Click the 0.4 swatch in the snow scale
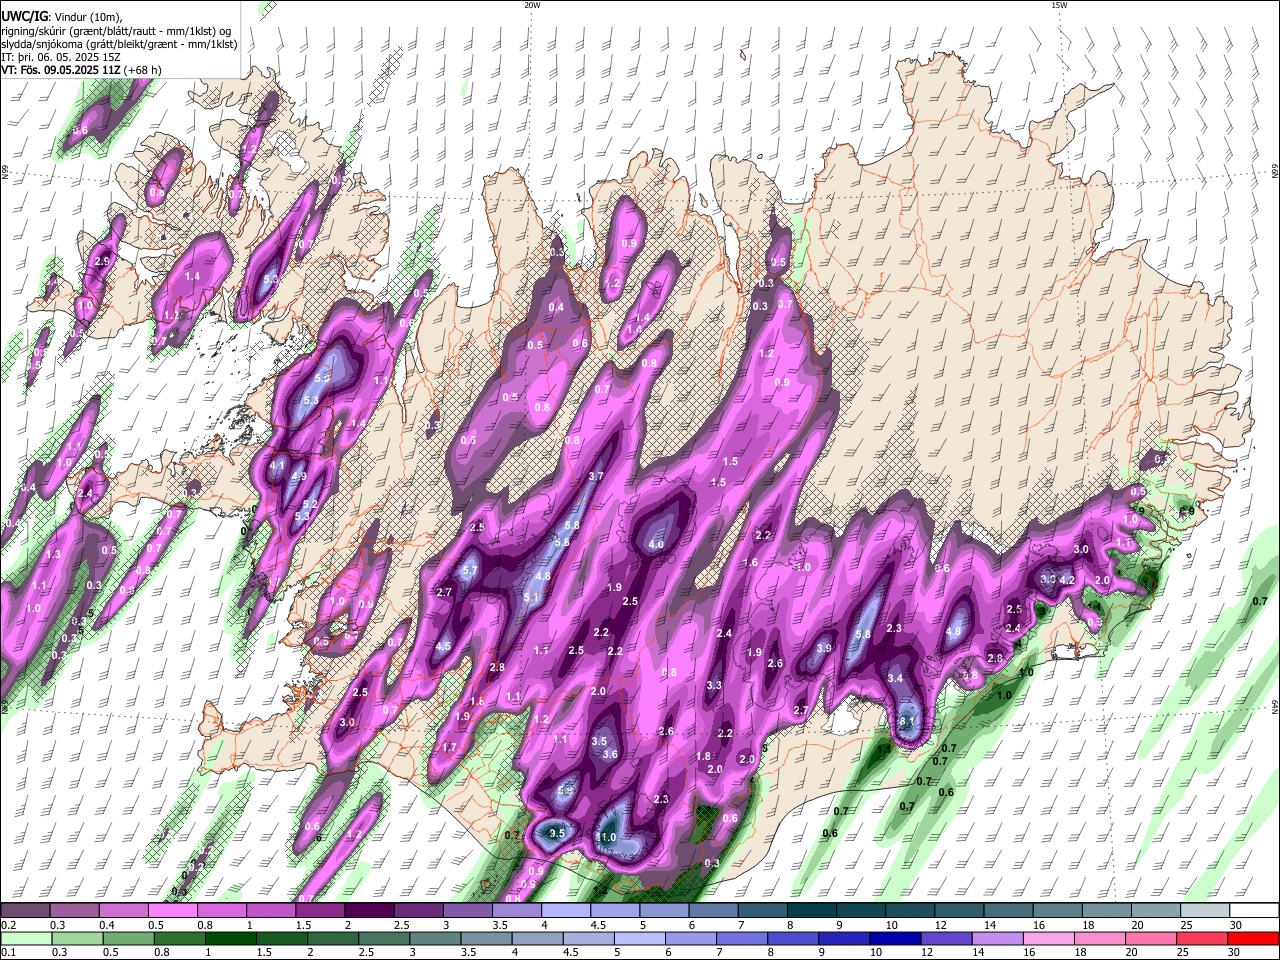 click(x=123, y=912)
